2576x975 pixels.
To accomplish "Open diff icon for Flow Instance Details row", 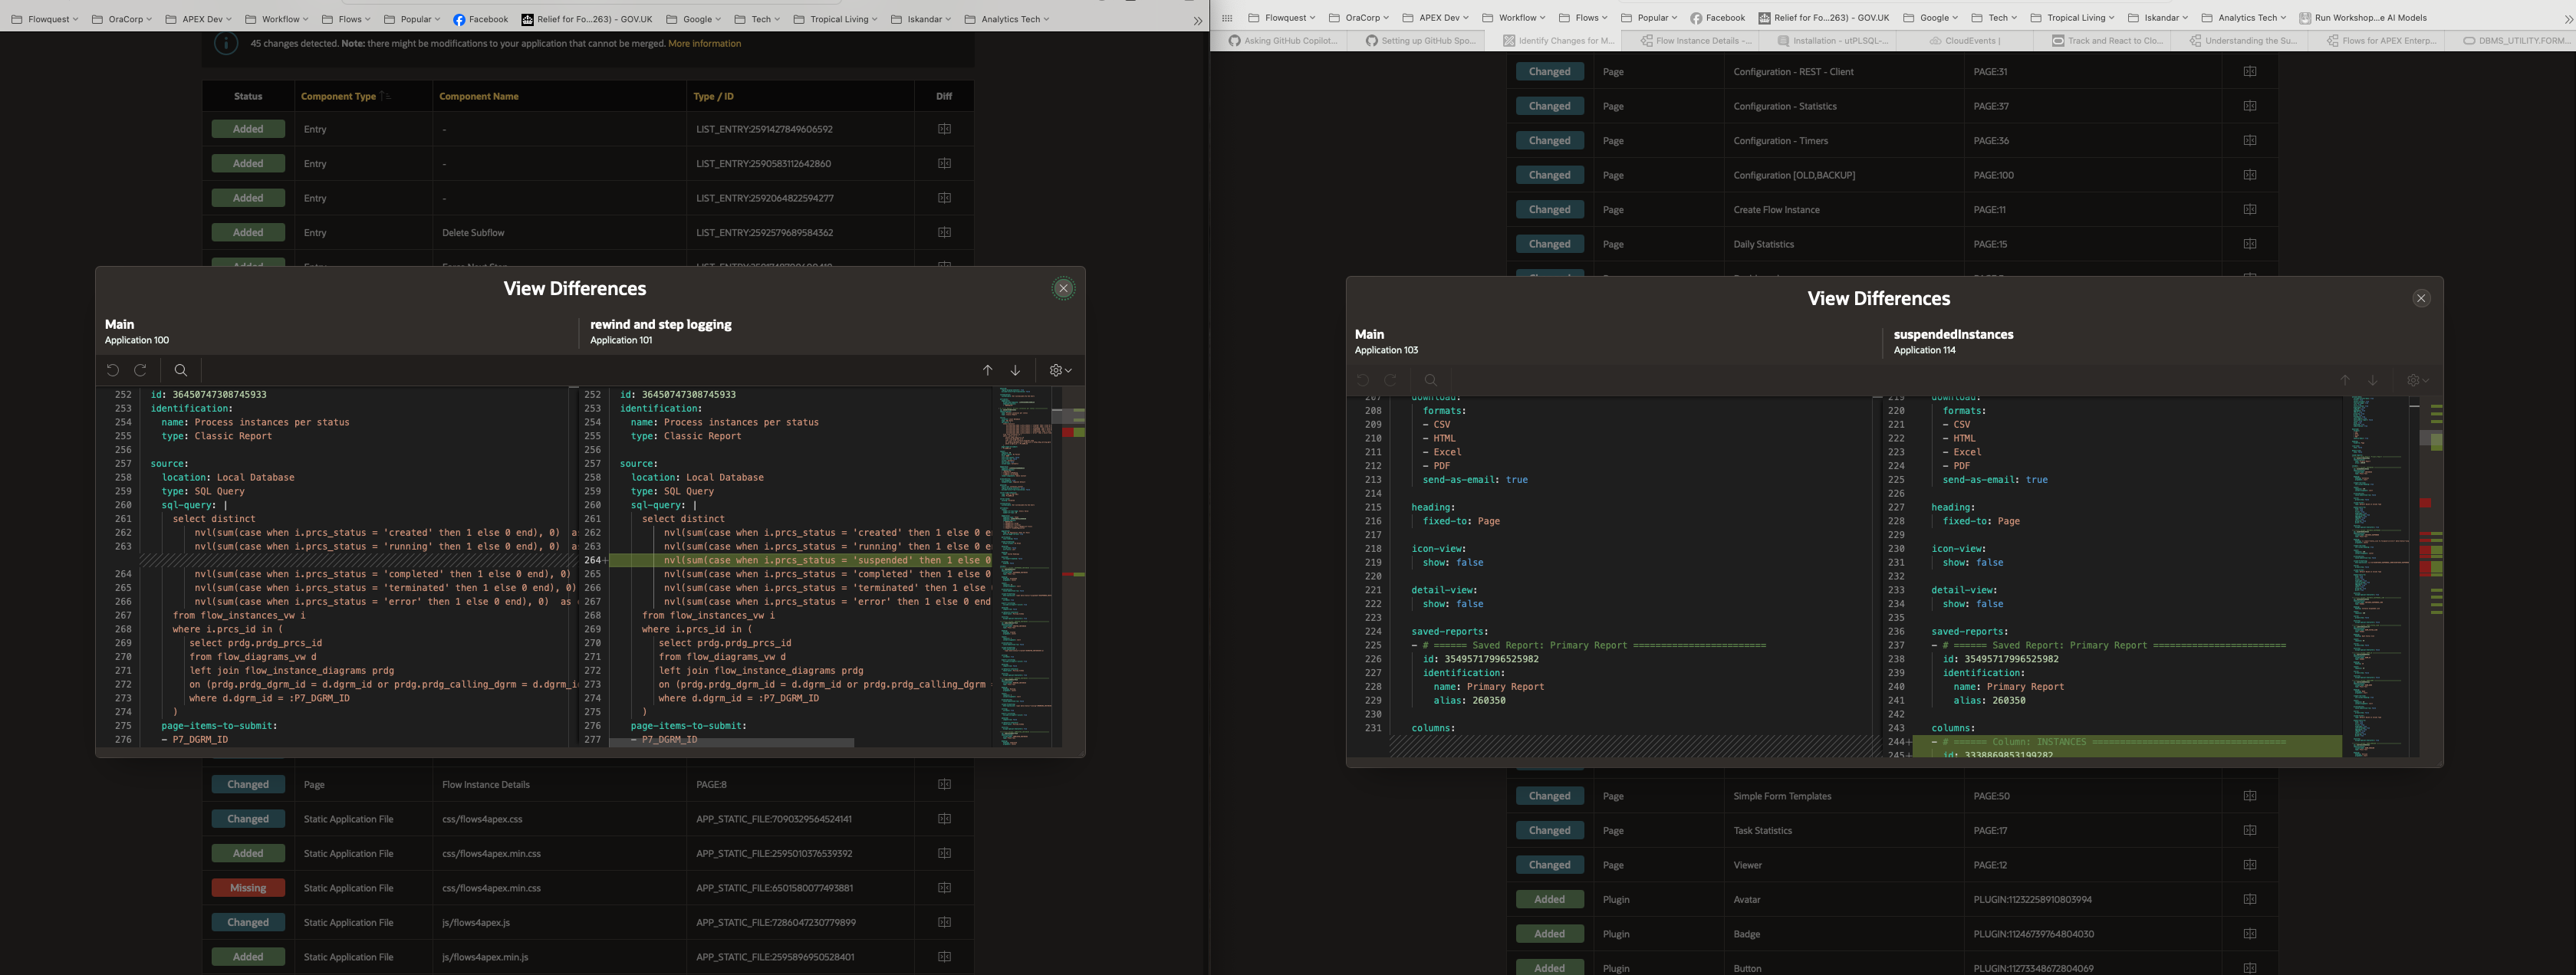I will [x=944, y=785].
